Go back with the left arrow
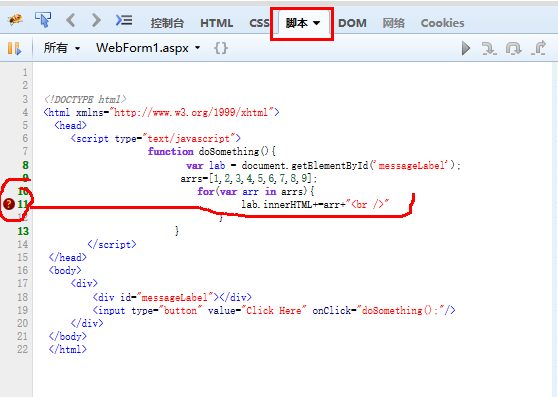 (x=70, y=20)
